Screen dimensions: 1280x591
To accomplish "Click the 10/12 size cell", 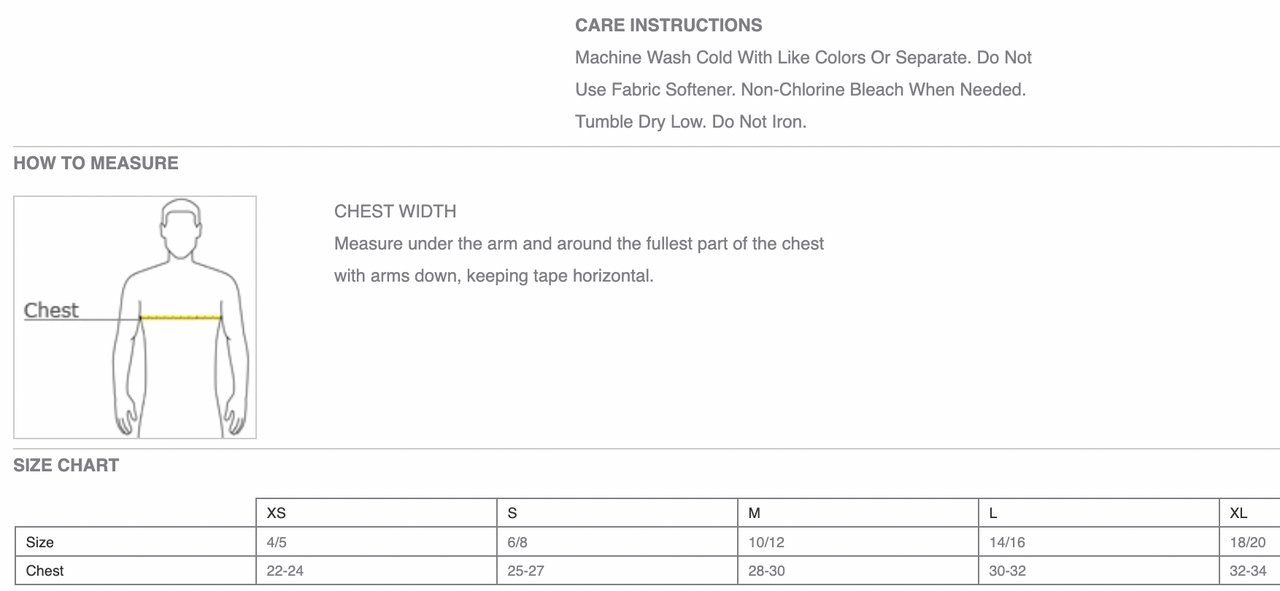I will pyautogui.click(x=859, y=542).
